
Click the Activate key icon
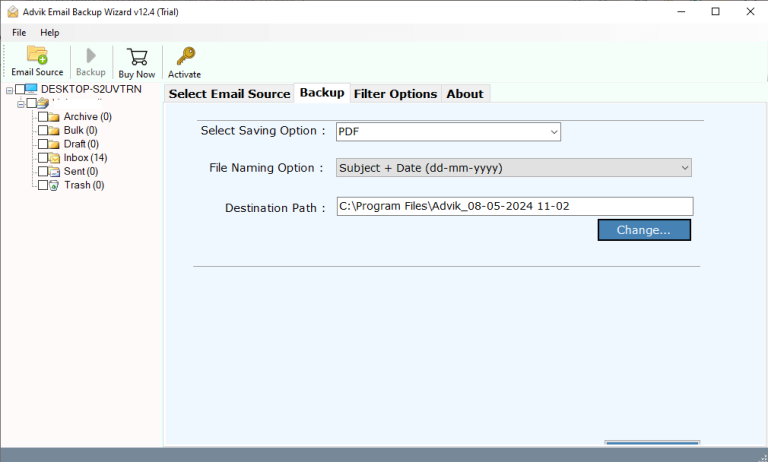pyautogui.click(x=184, y=55)
